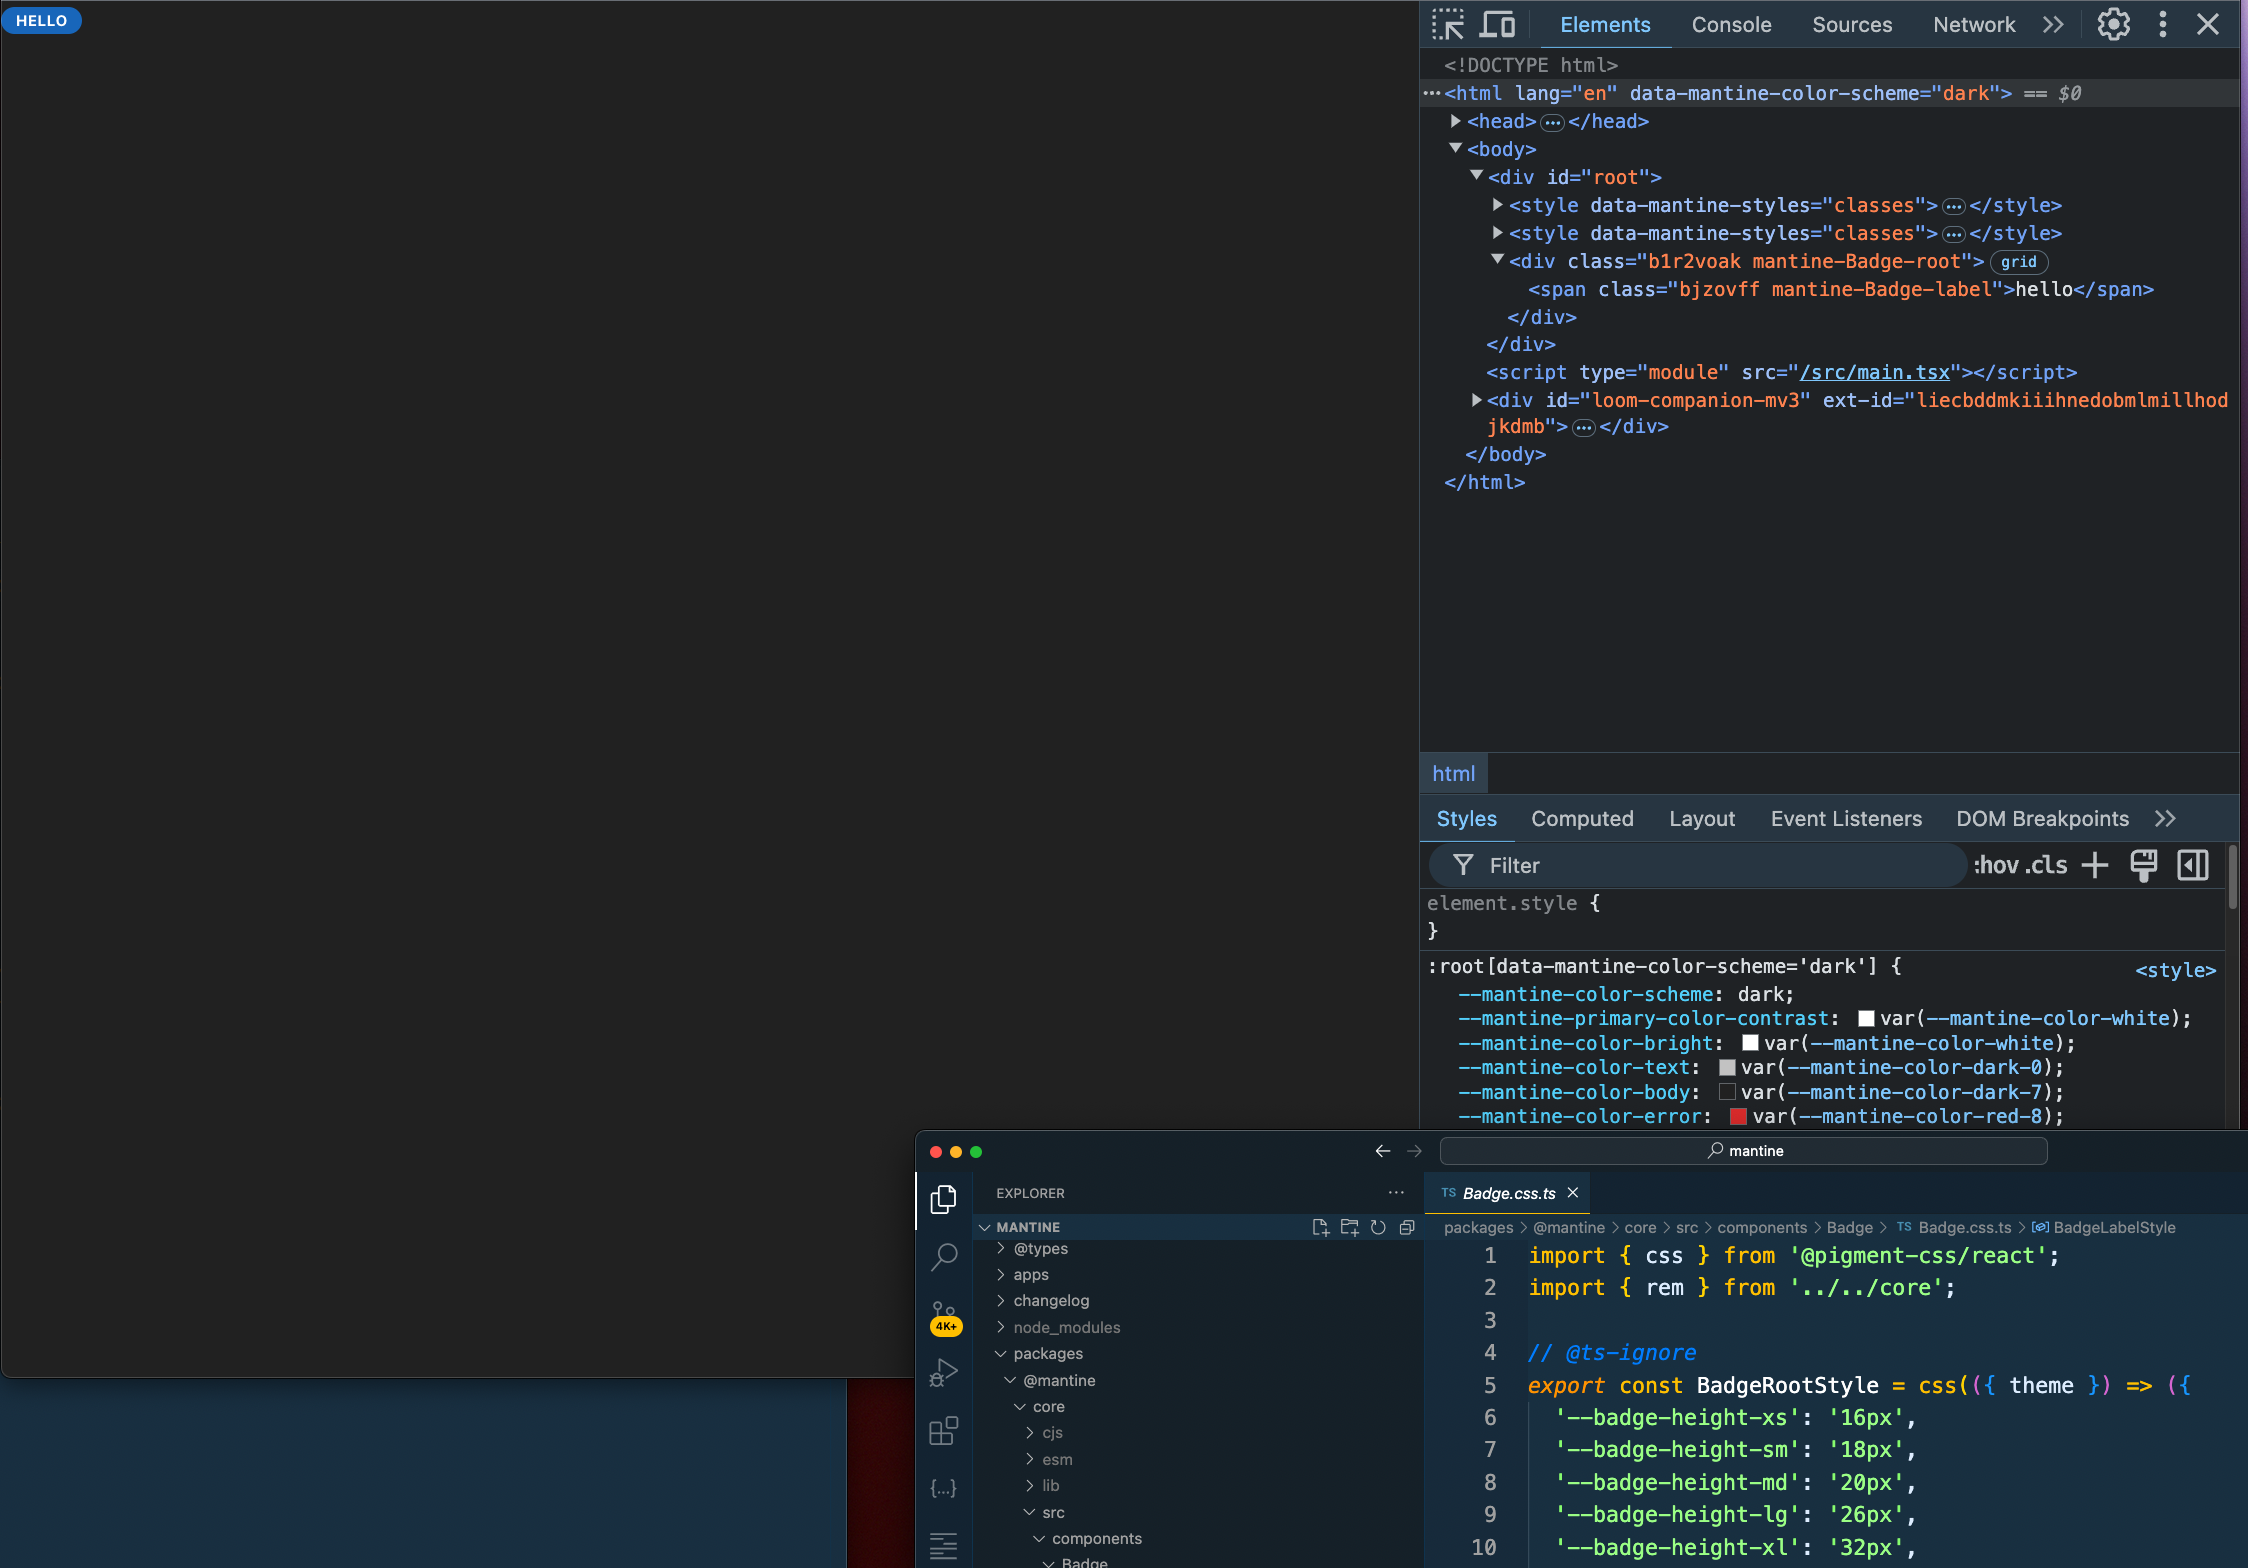Refresh the MANTINE explorer tree
Image resolution: width=2248 pixels, height=1568 pixels.
click(x=1378, y=1227)
